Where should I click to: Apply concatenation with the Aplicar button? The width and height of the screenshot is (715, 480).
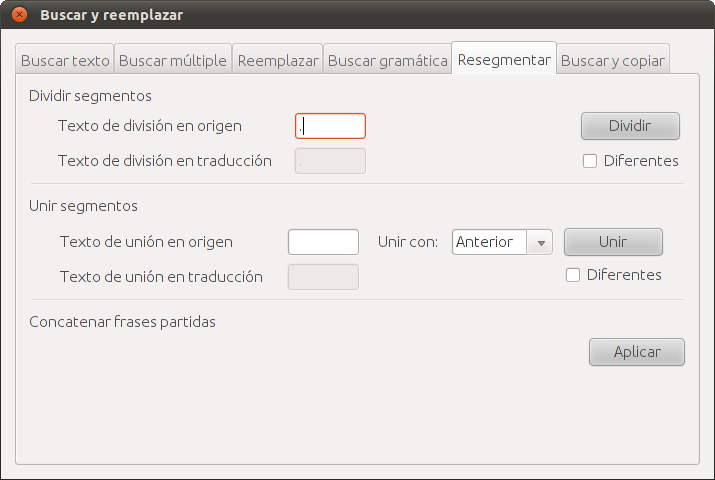point(637,352)
